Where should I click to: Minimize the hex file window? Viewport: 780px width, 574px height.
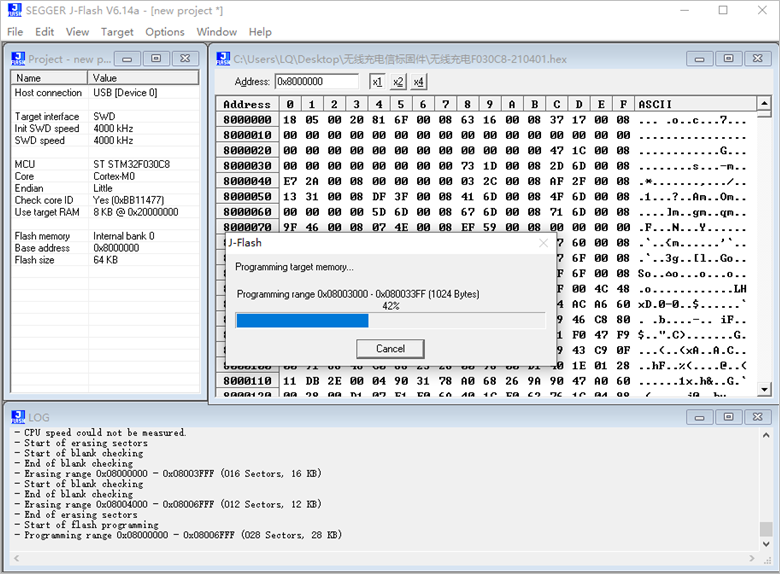coord(699,59)
